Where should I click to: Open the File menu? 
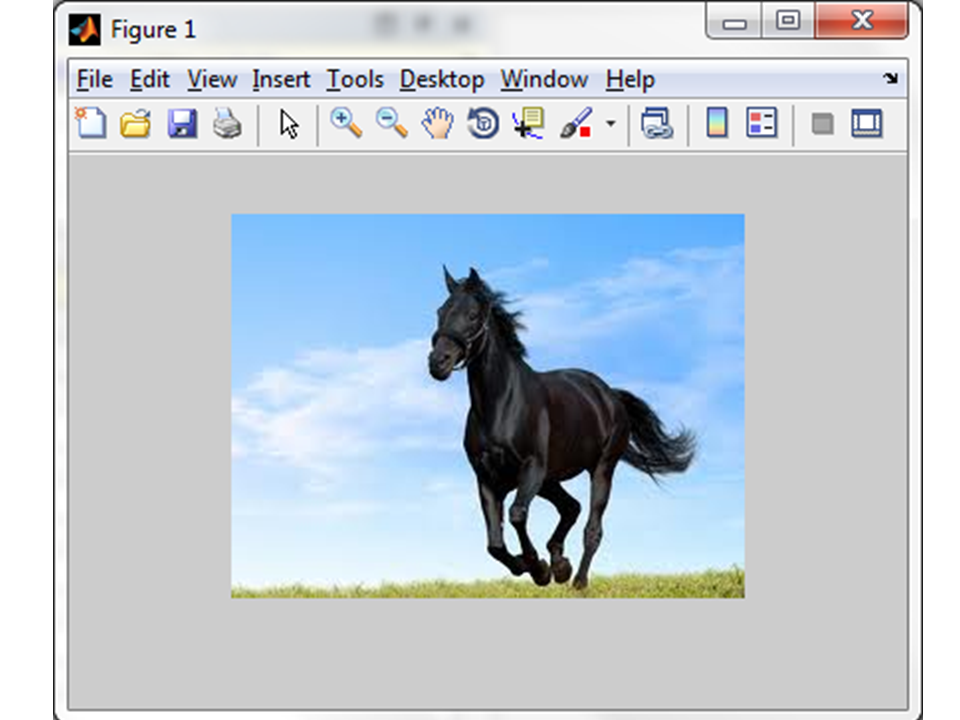point(95,80)
